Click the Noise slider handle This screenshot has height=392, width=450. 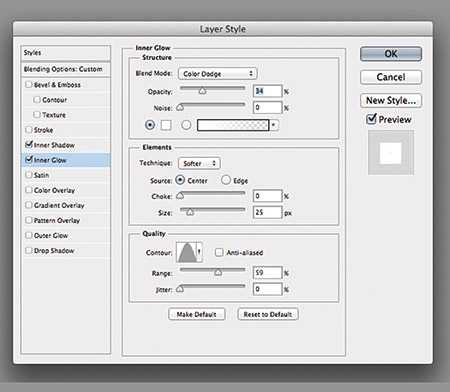tap(180, 107)
